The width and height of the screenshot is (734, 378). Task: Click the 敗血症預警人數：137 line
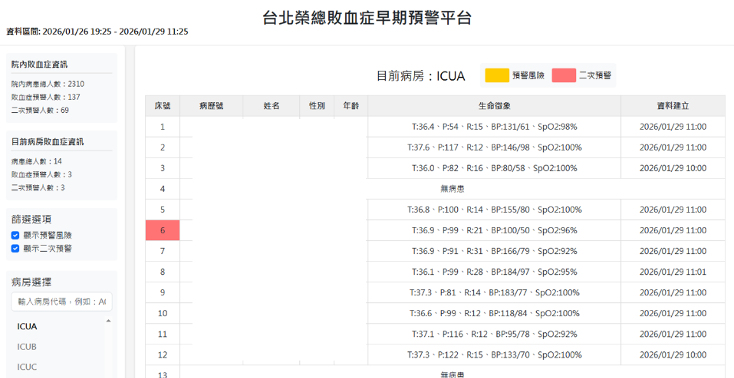(46, 97)
